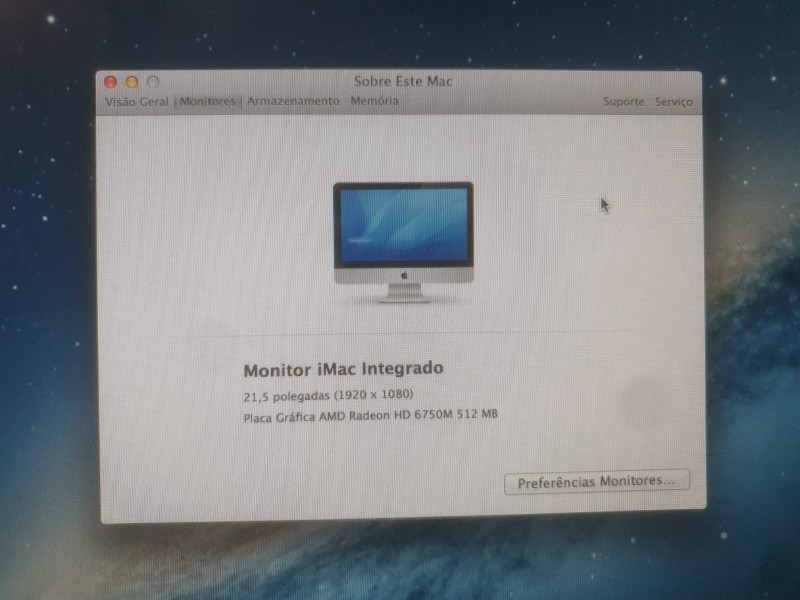Open the Armazenamento tab
Image resolution: width=800 pixels, height=600 pixels.
point(293,102)
